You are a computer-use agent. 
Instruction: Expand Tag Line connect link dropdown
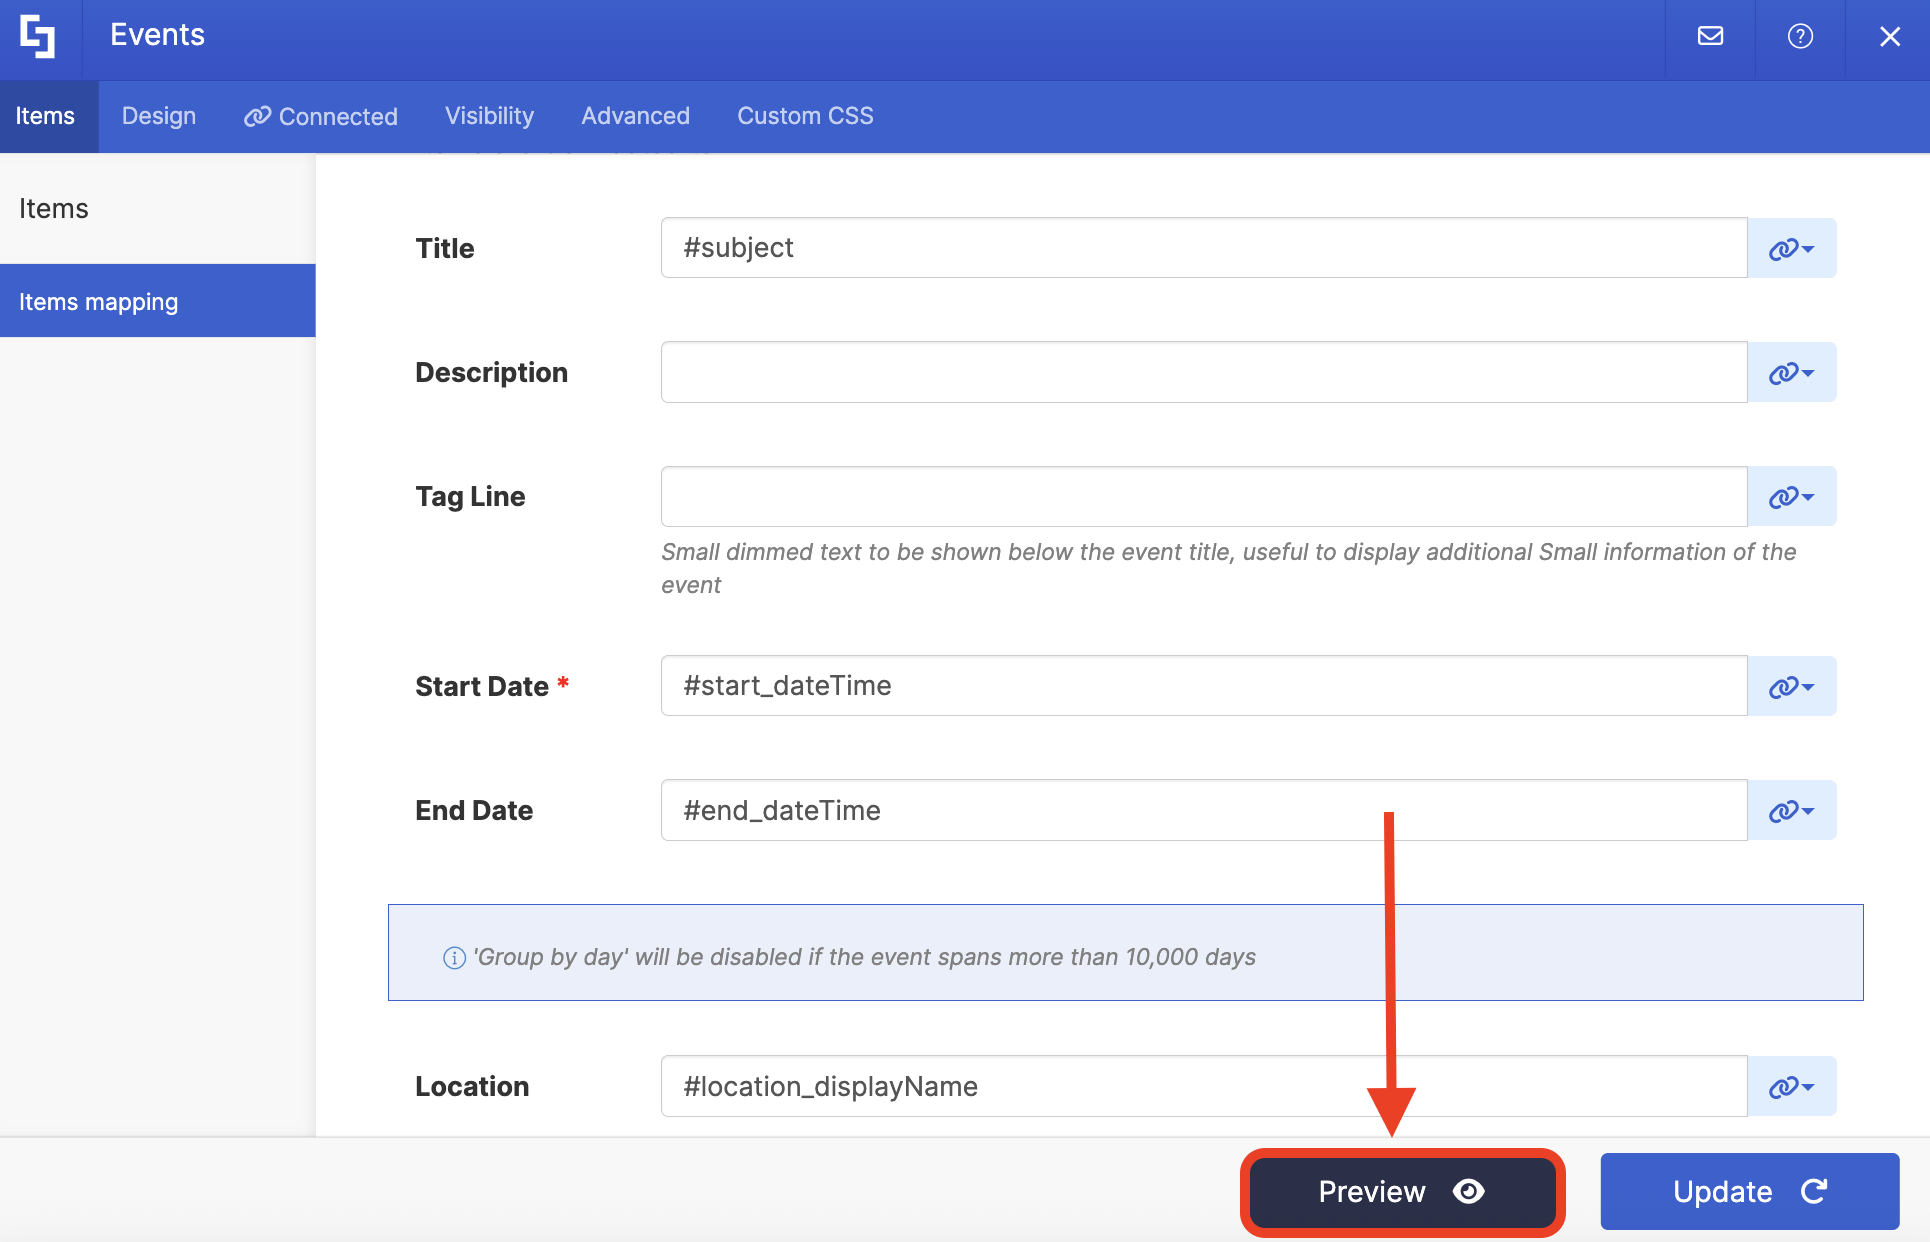tap(1791, 497)
